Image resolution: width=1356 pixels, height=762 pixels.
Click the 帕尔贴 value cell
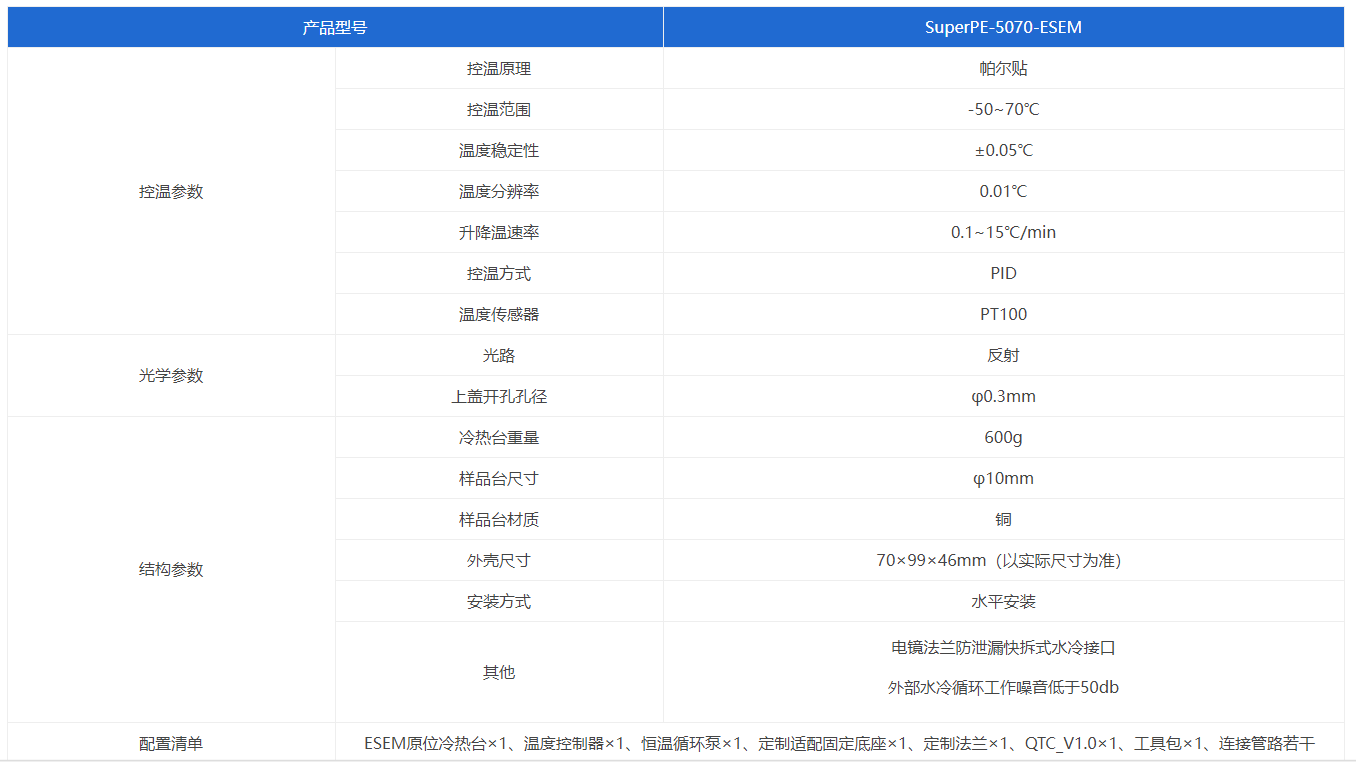click(x=1003, y=69)
